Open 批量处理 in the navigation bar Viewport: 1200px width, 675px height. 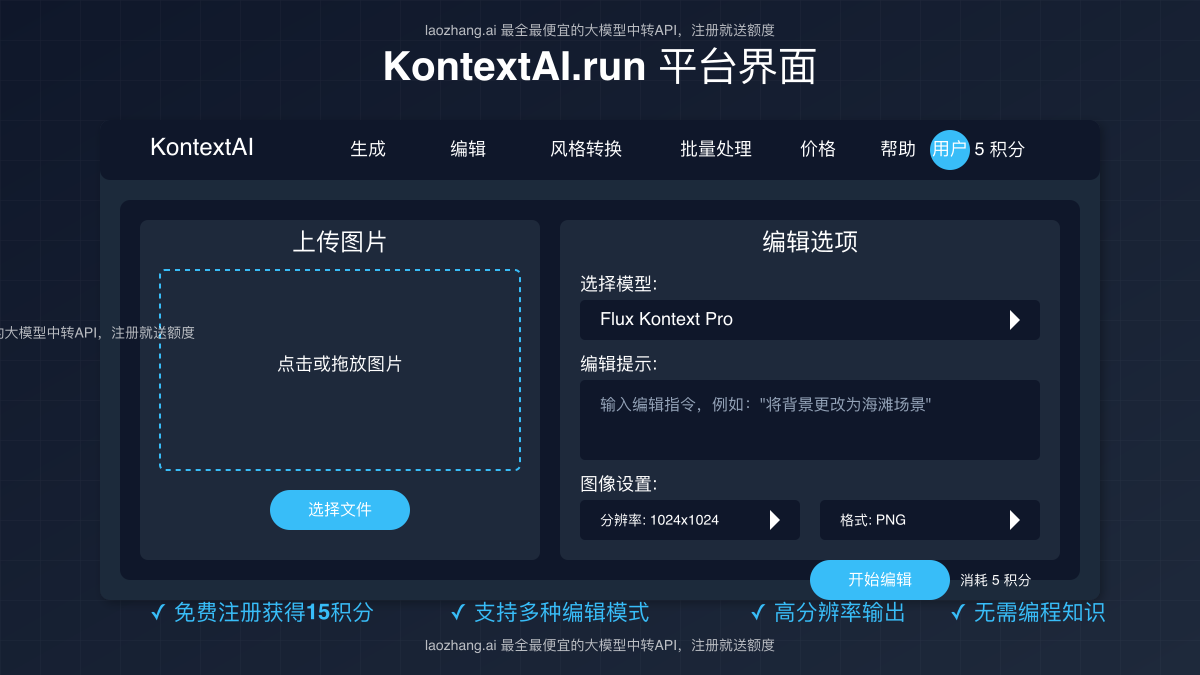pyautogui.click(x=716, y=149)
